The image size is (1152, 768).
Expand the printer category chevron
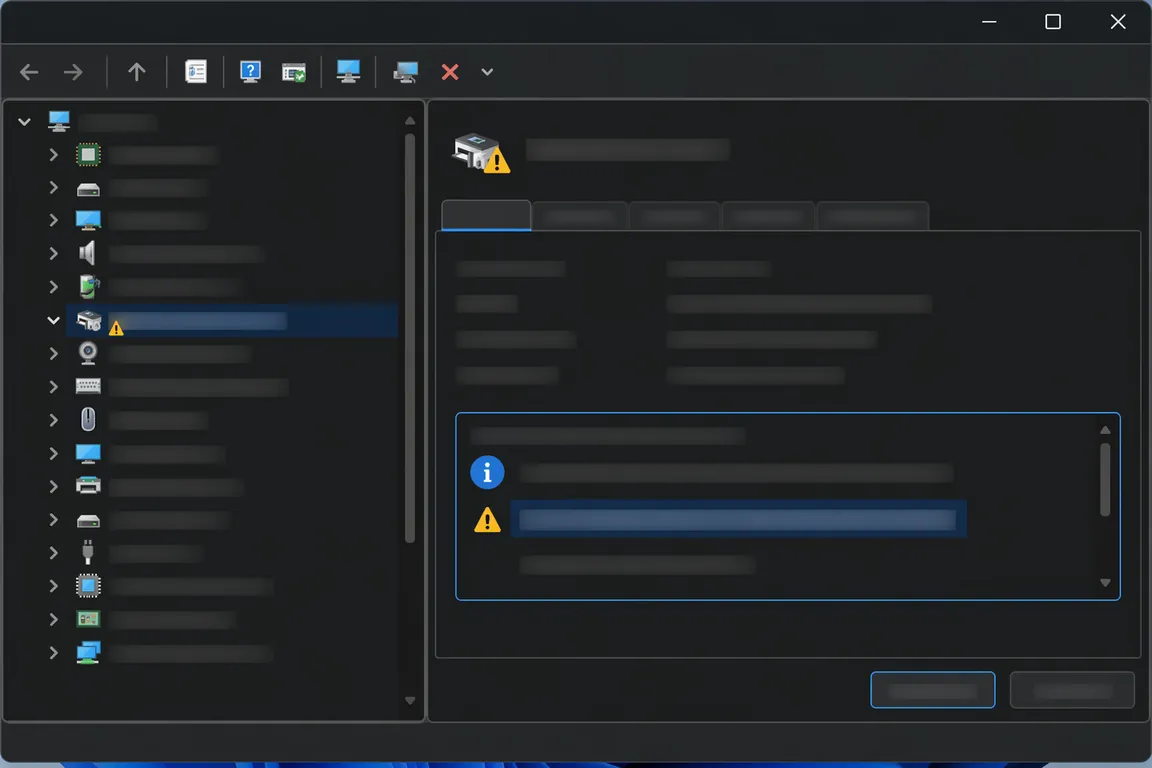point(53,486)
